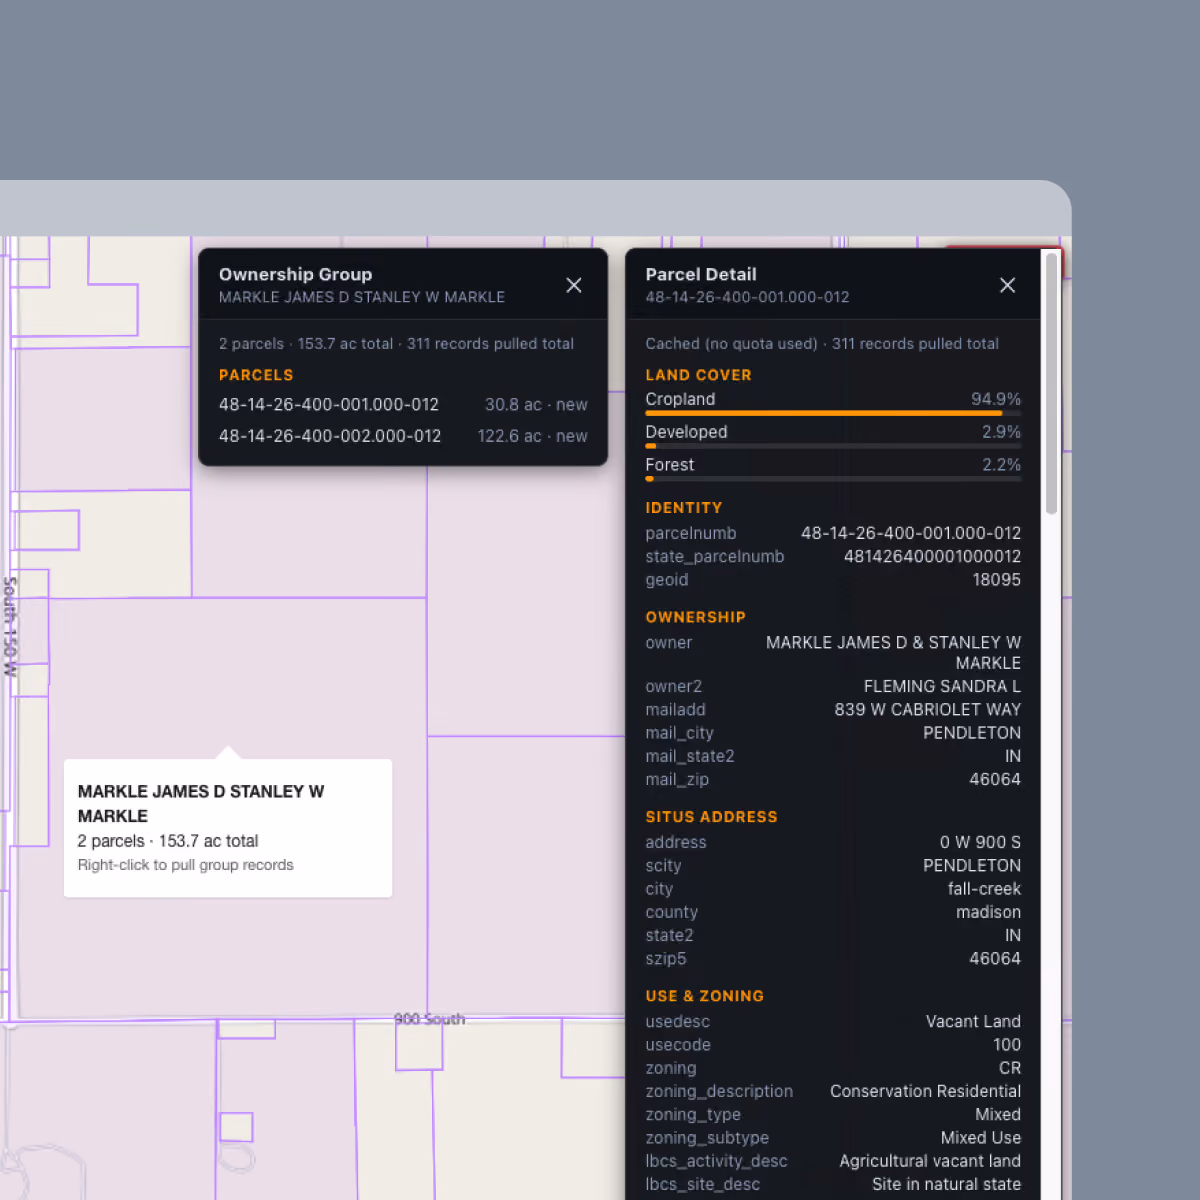Click the lbcs_activity_desc value Agricultural vacant land
This screenshot has width=1200, height=1200.
pos(930,1161)
